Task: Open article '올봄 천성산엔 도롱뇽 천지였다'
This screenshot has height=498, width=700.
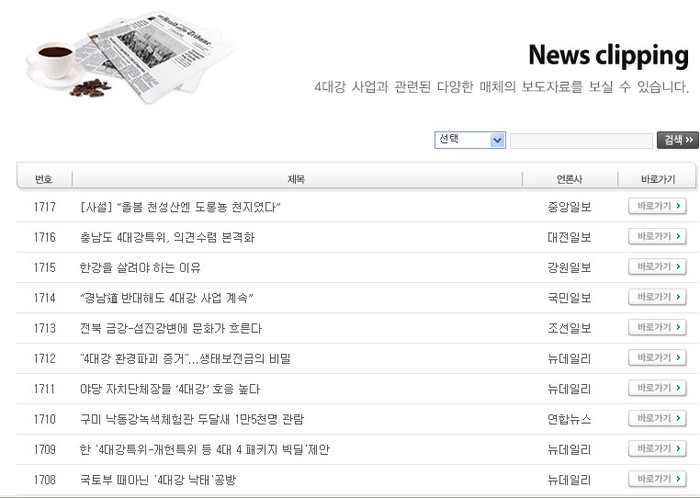Action: [x=180, y=207]
